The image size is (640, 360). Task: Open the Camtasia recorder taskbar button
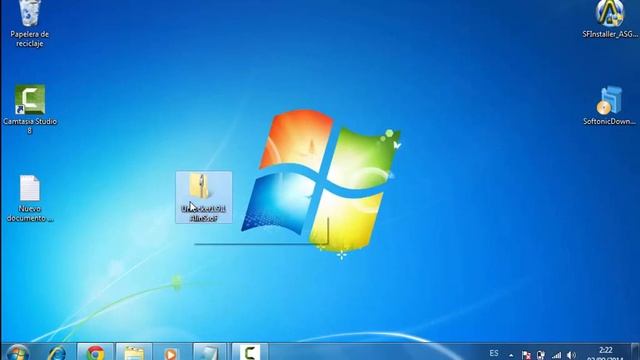click(x=250, y=353)
